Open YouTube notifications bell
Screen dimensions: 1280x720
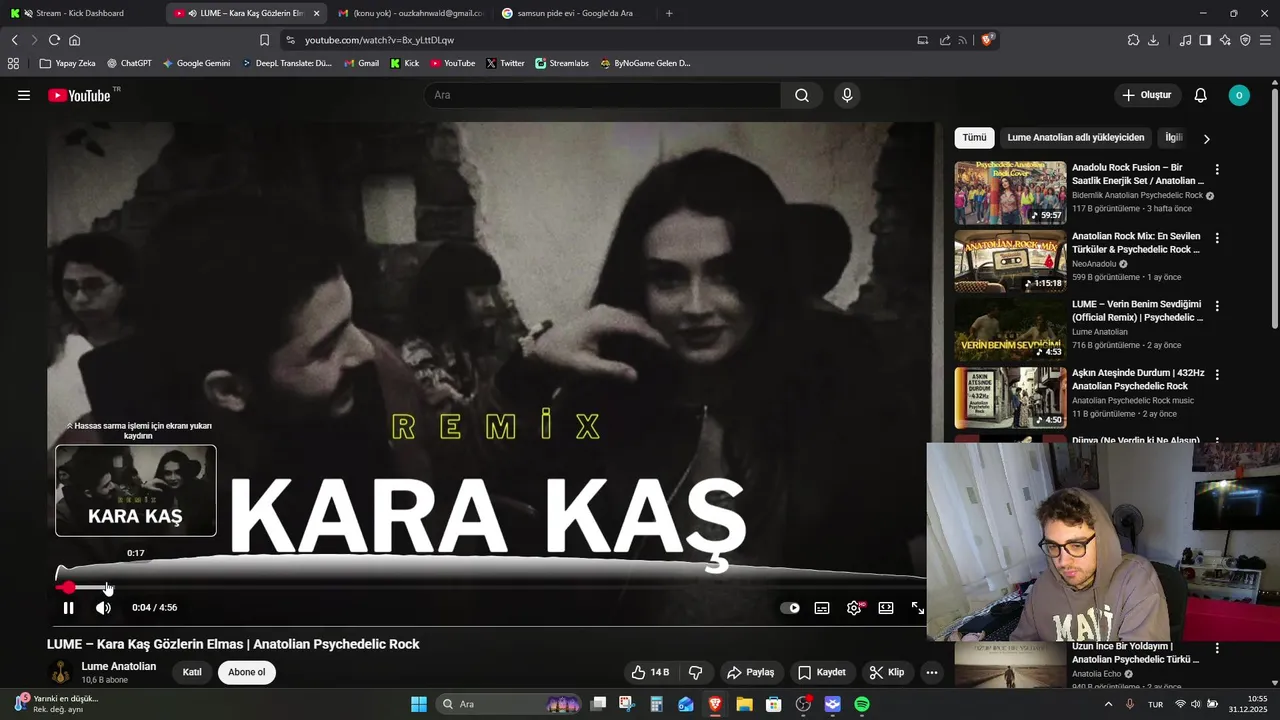coord(1201,95)
